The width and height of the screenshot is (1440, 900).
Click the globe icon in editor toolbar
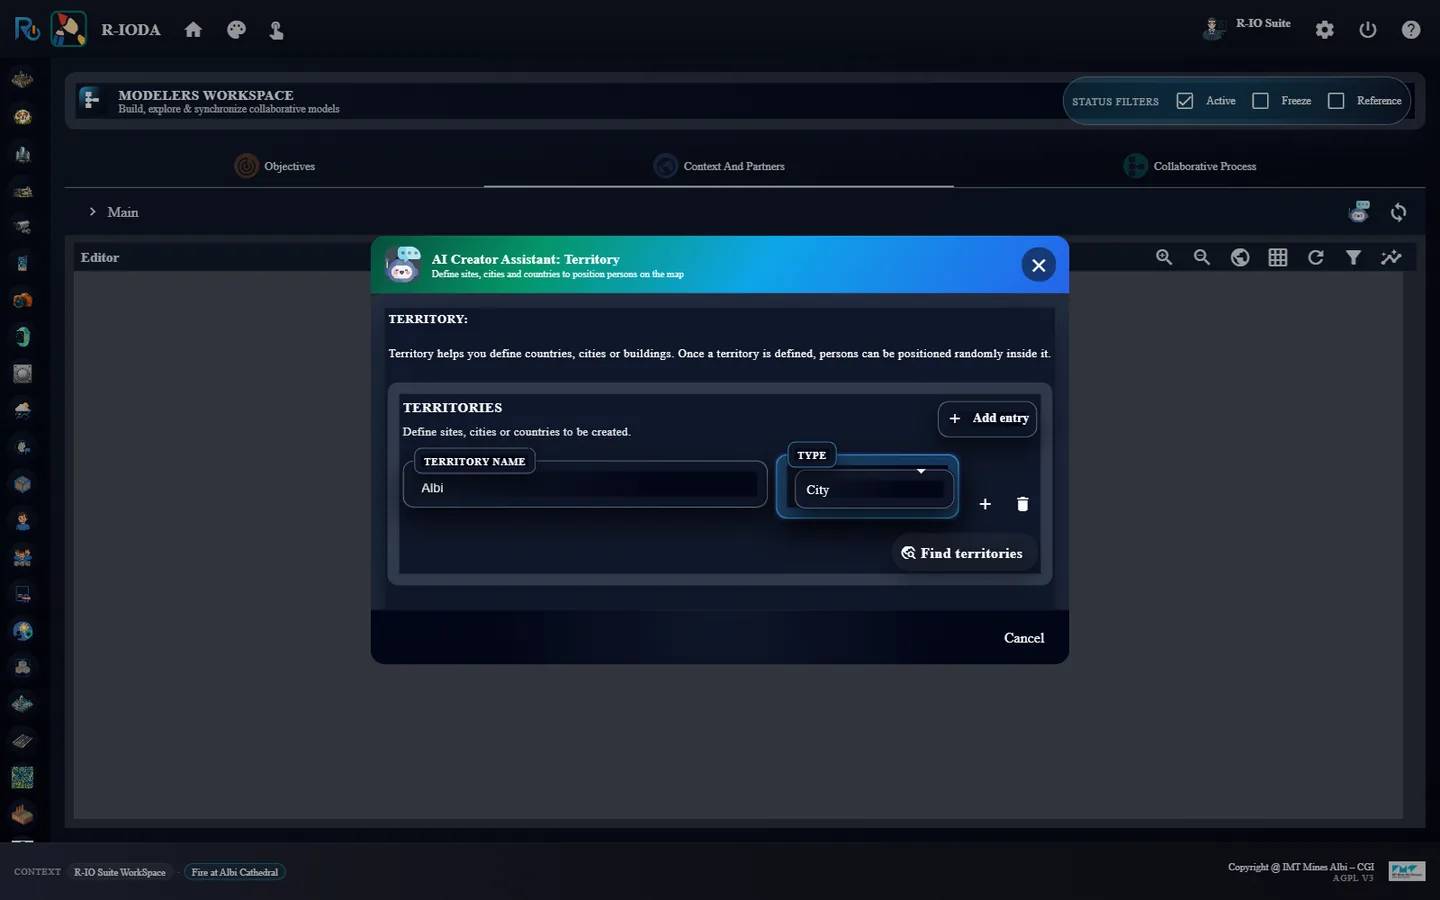(1240, 258)
